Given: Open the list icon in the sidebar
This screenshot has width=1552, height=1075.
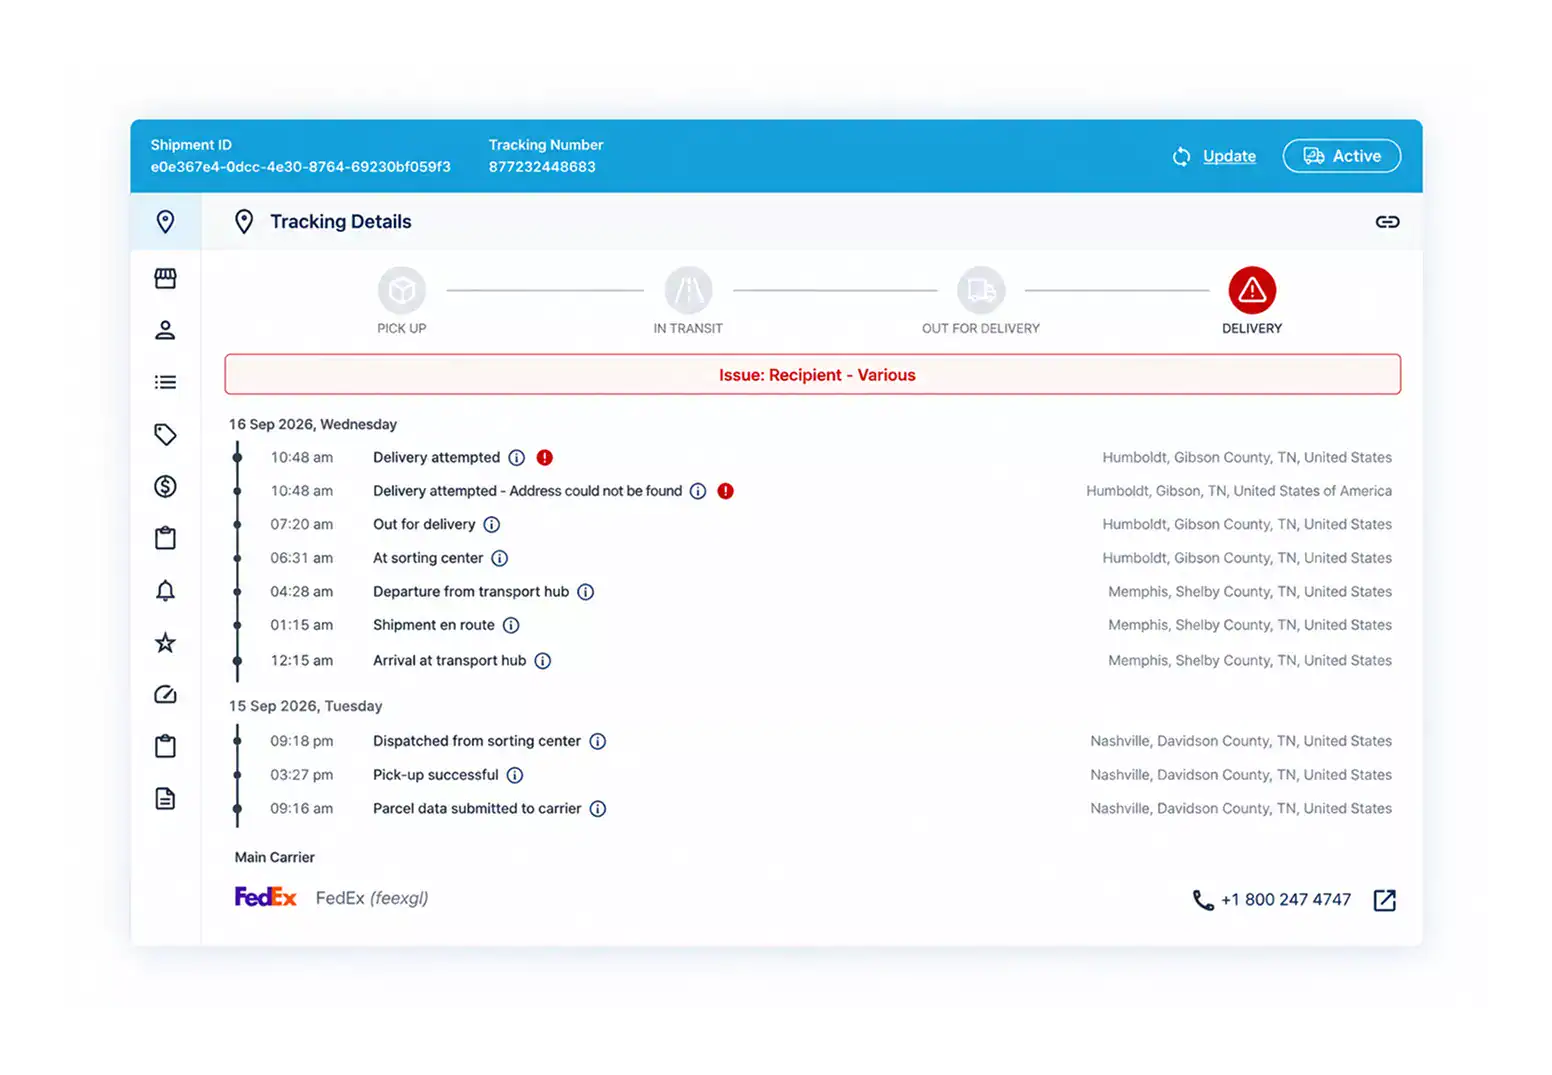Looking at the screenshot, I should (x=165, y=382).
